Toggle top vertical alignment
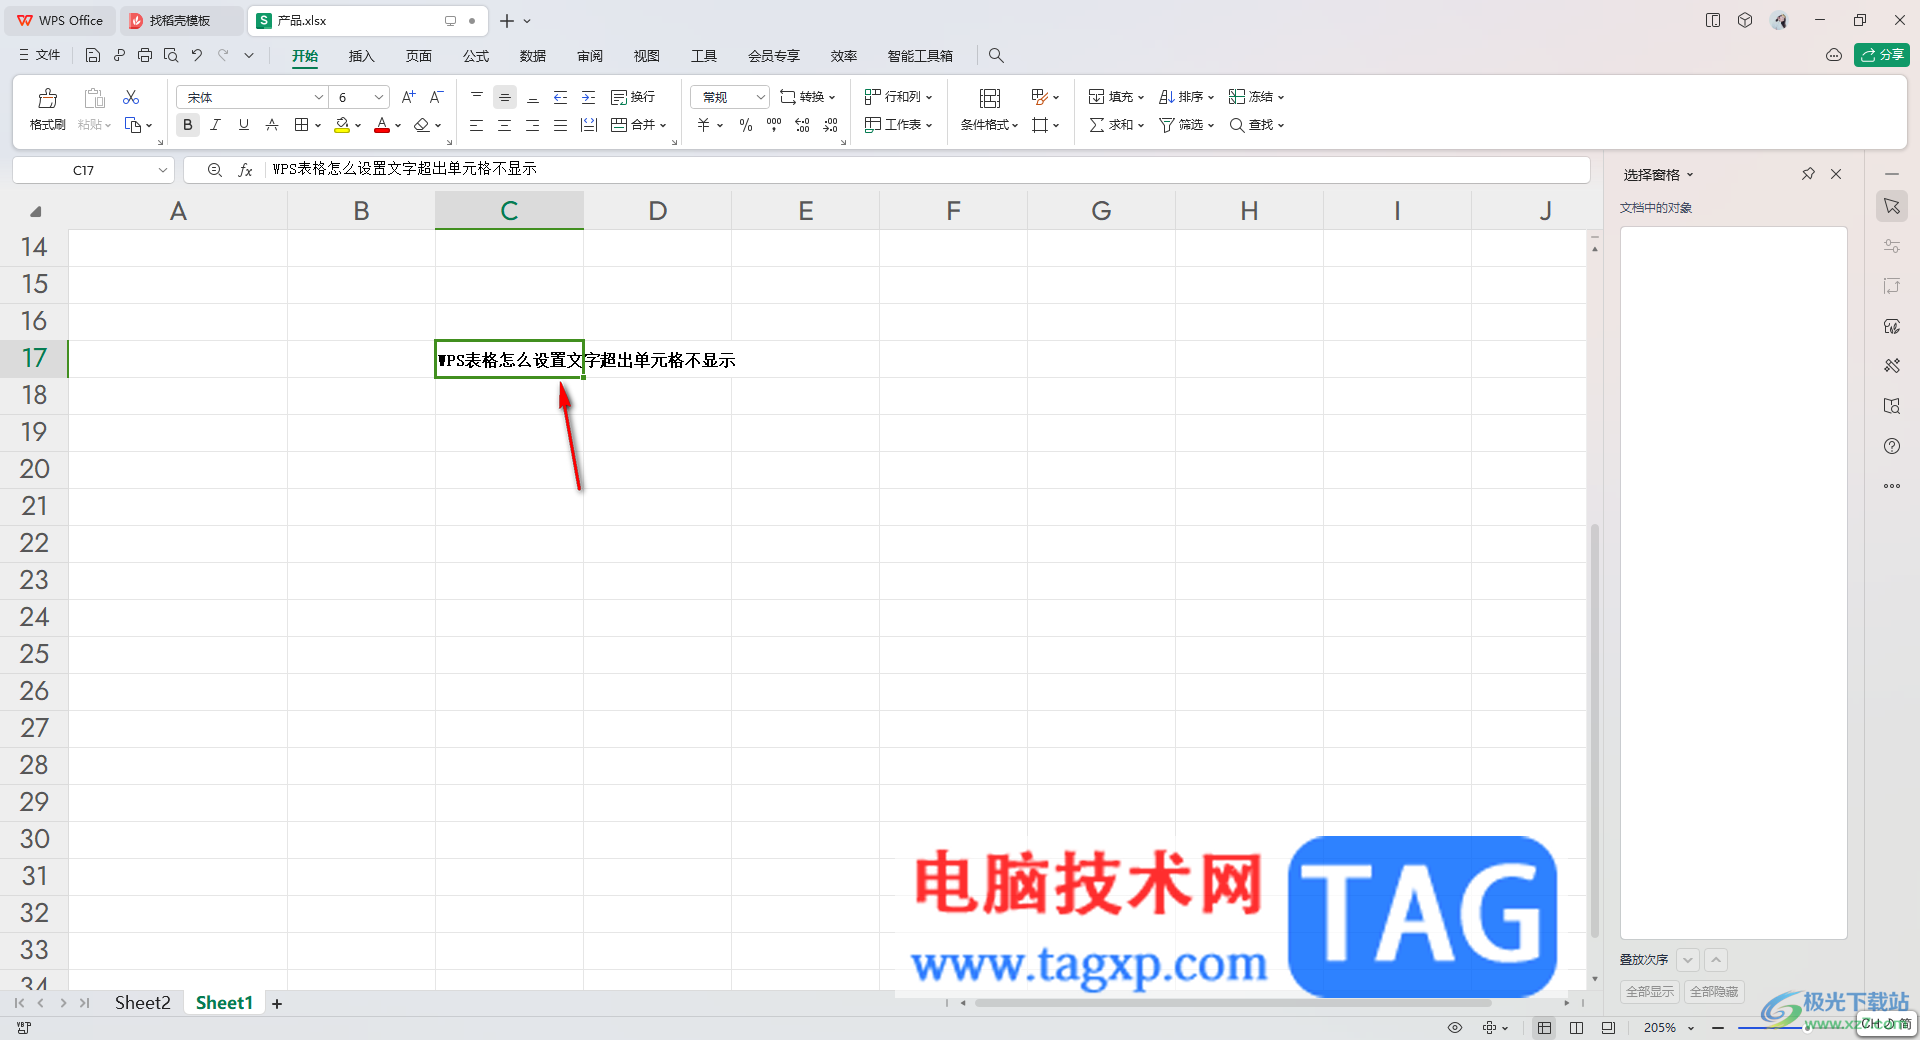The image size is (1920, 1040). pyautogui.click(x=477, y=97)
